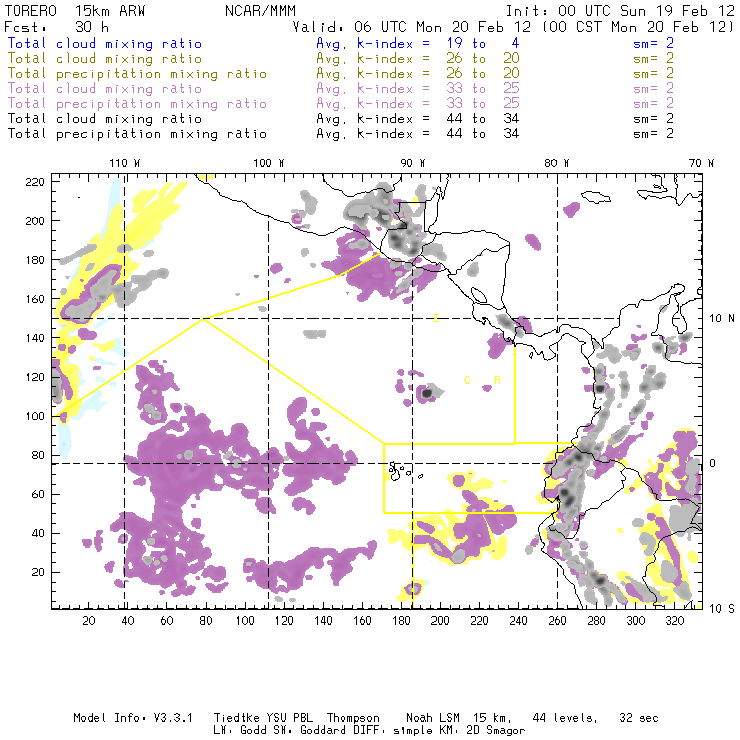
Task: Select the 'Fcst: 30 h' forecast hour text
Action: pos(56,27)
